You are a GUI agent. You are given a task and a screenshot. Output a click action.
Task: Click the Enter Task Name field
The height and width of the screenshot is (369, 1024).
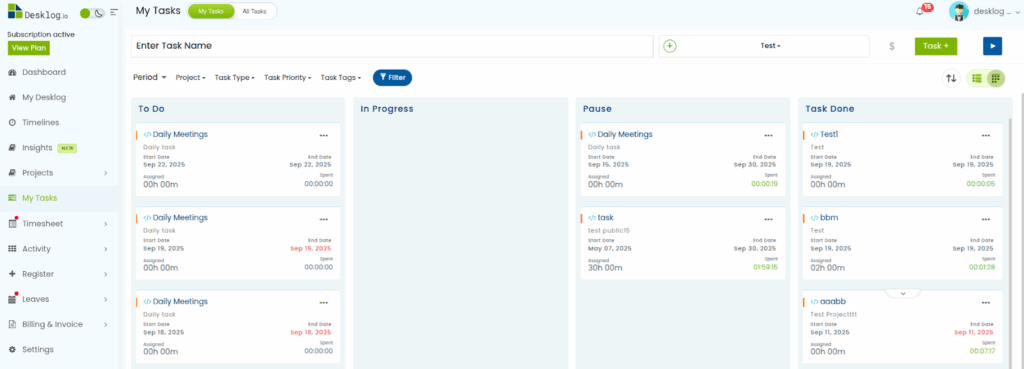[392, 46]
